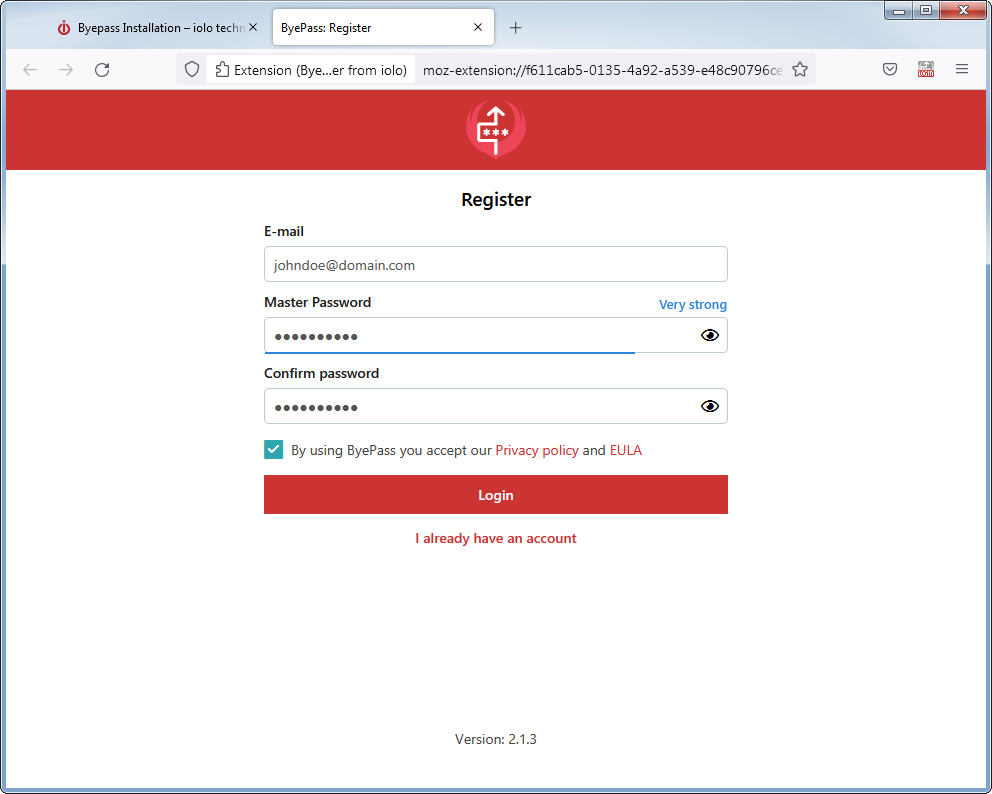Bookmark this page with the star icon
992x794 pixels.
pyautogui.click(x=800, y=70)
